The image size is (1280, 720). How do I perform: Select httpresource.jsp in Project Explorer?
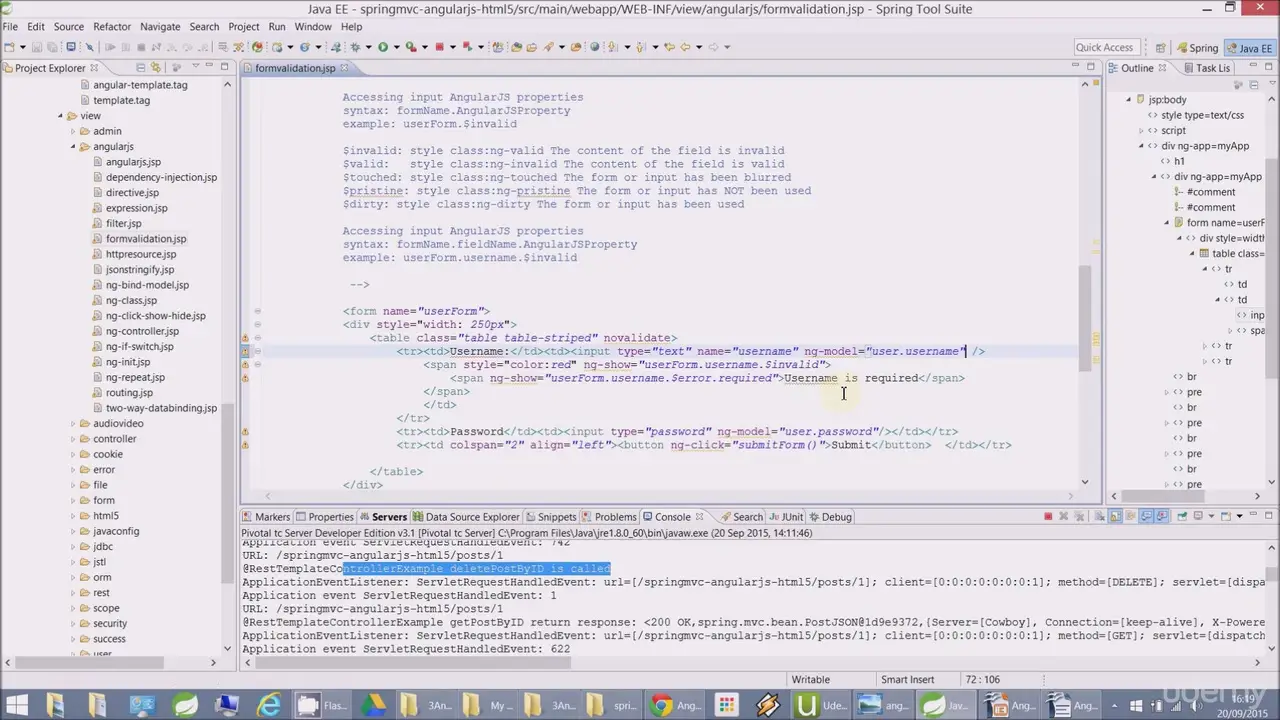coord(140,254)
